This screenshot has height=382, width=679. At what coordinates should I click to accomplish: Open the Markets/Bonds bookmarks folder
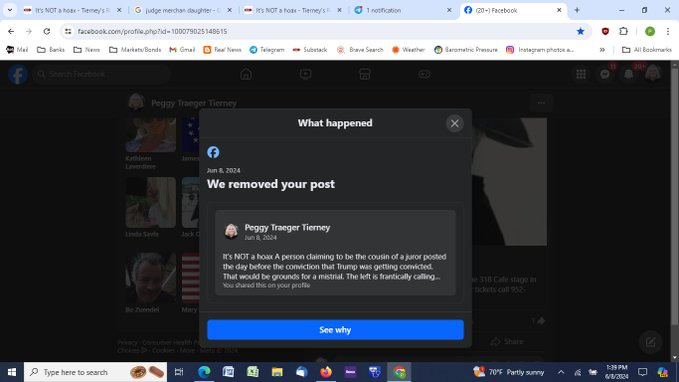135,50
